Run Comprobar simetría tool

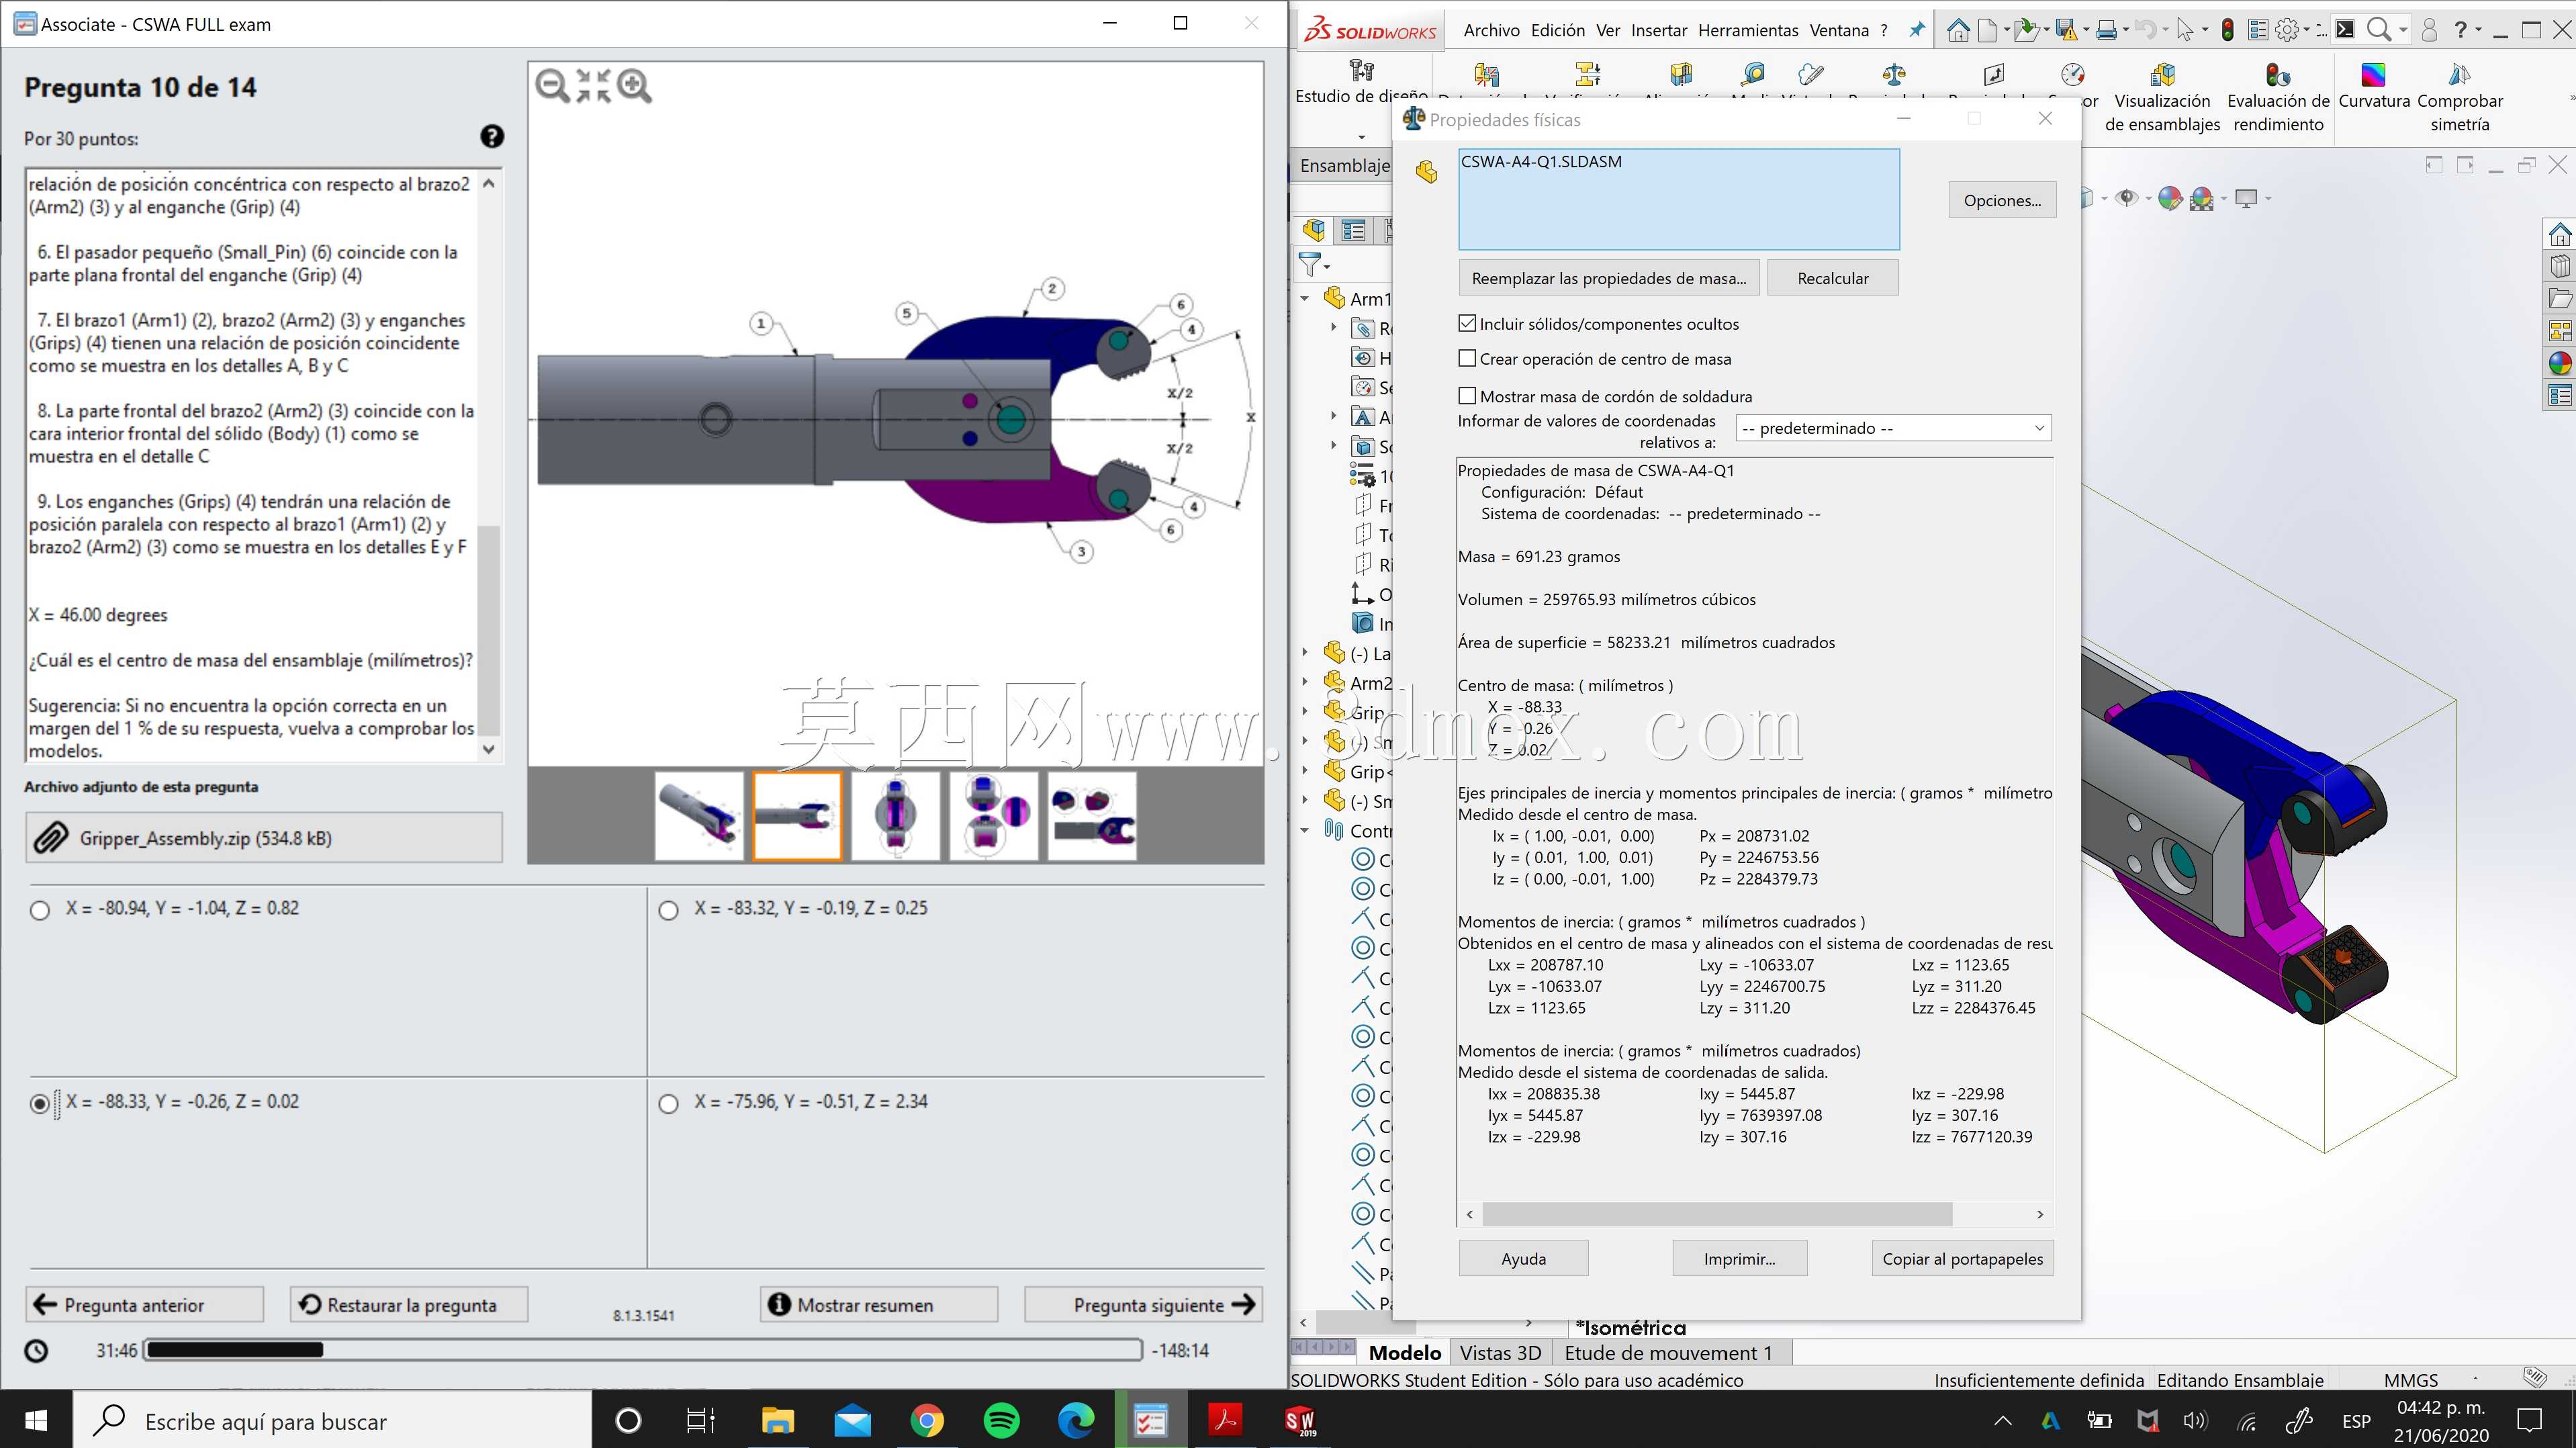pos(2460,99)
